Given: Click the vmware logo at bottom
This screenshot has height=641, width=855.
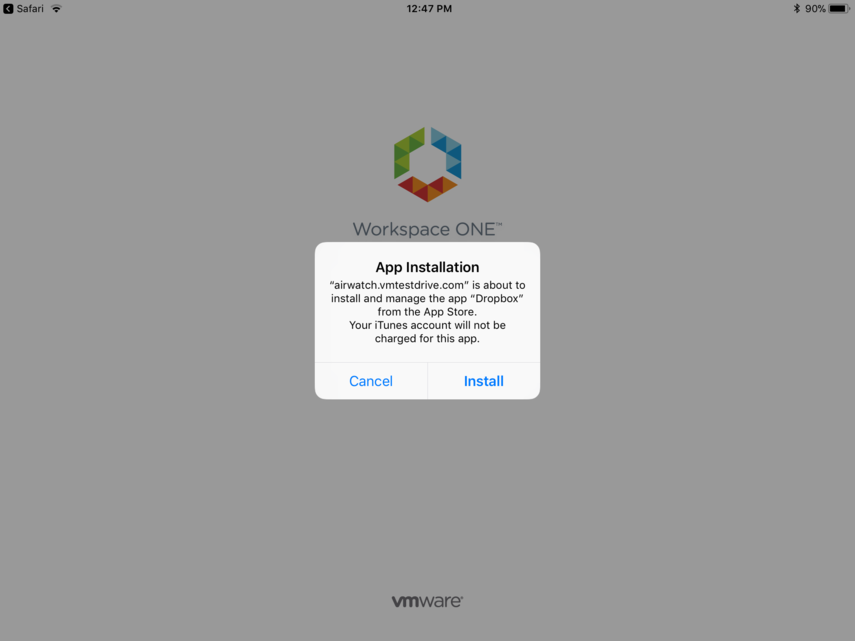Looking at the screenshot, I should 428,601.
